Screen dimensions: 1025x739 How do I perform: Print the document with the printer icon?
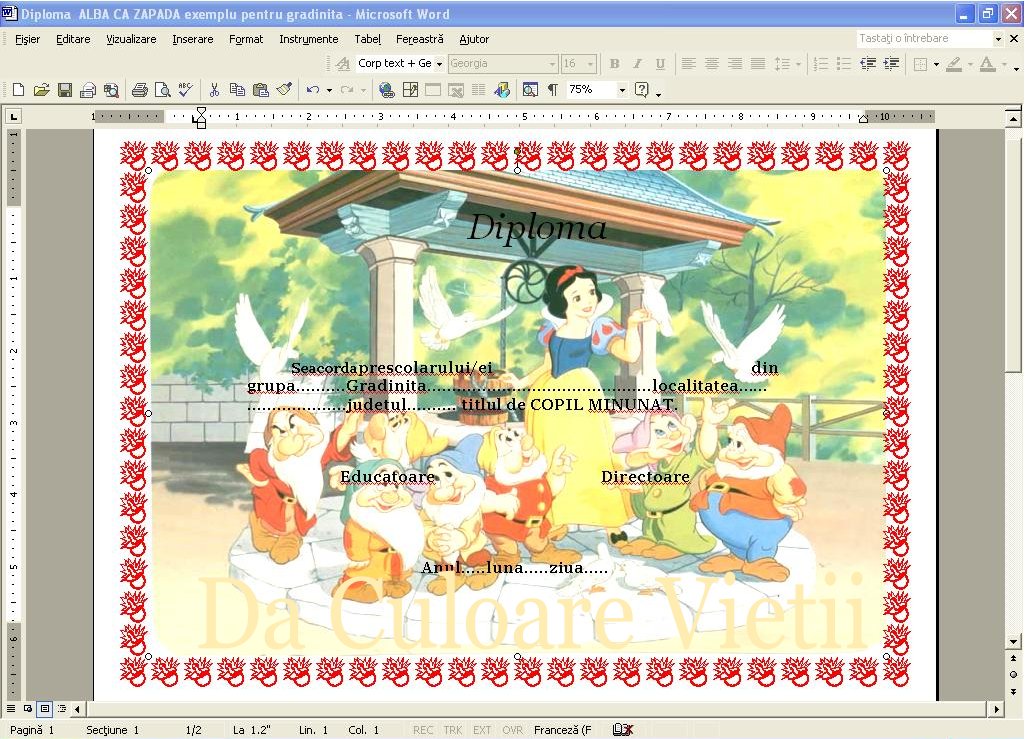139,90
